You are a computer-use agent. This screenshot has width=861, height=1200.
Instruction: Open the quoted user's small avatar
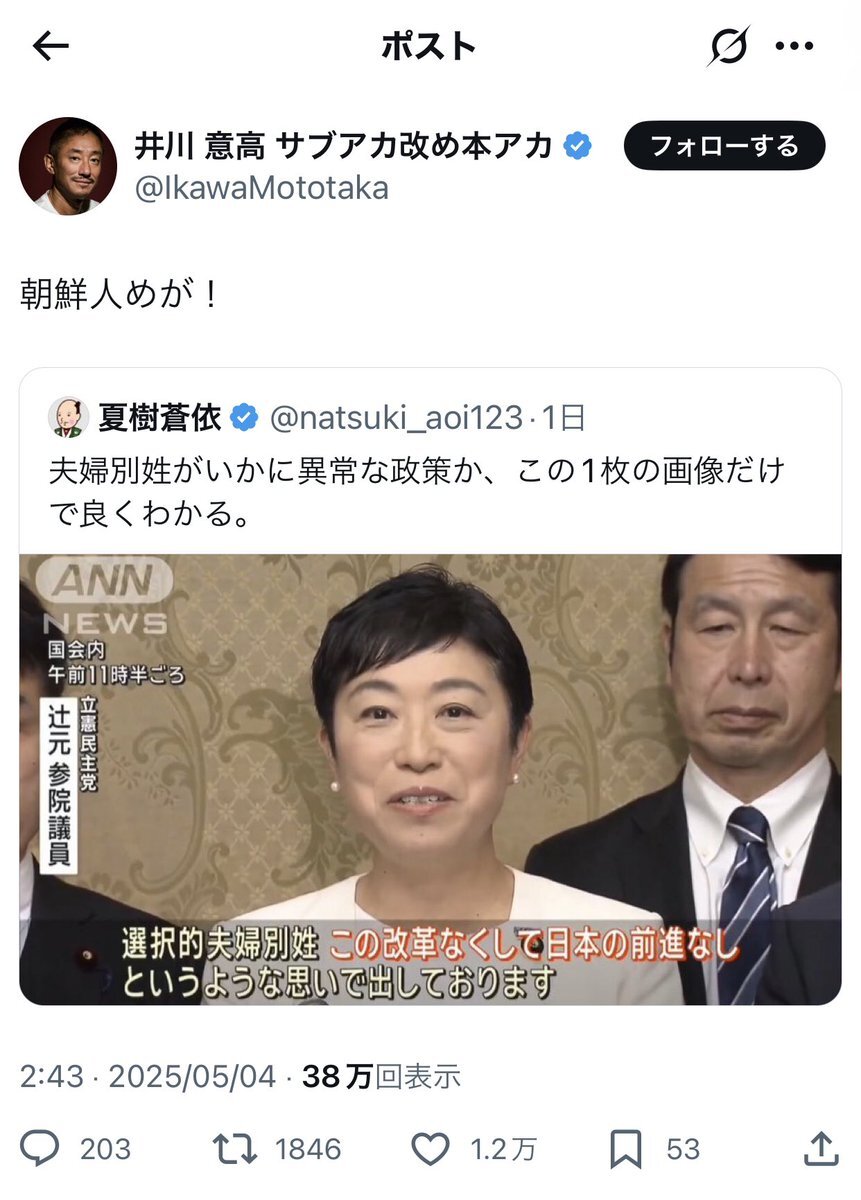68,417
